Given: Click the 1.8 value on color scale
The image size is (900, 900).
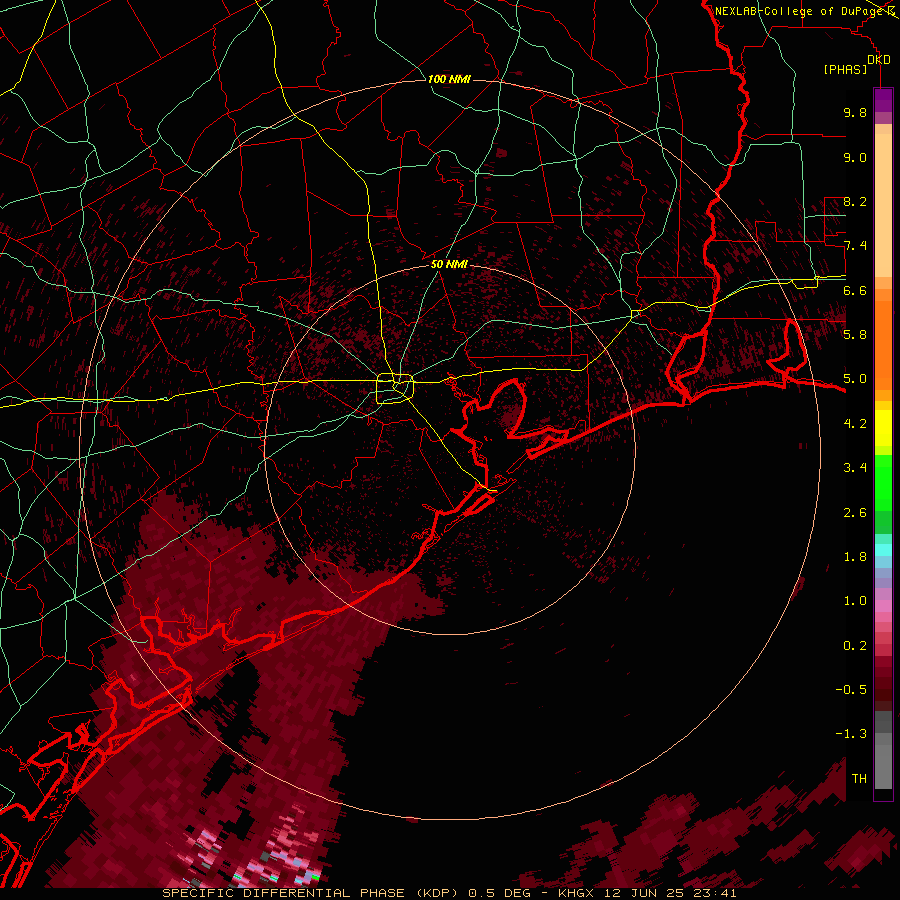Looking at the screenshot, I should [855, 557].
